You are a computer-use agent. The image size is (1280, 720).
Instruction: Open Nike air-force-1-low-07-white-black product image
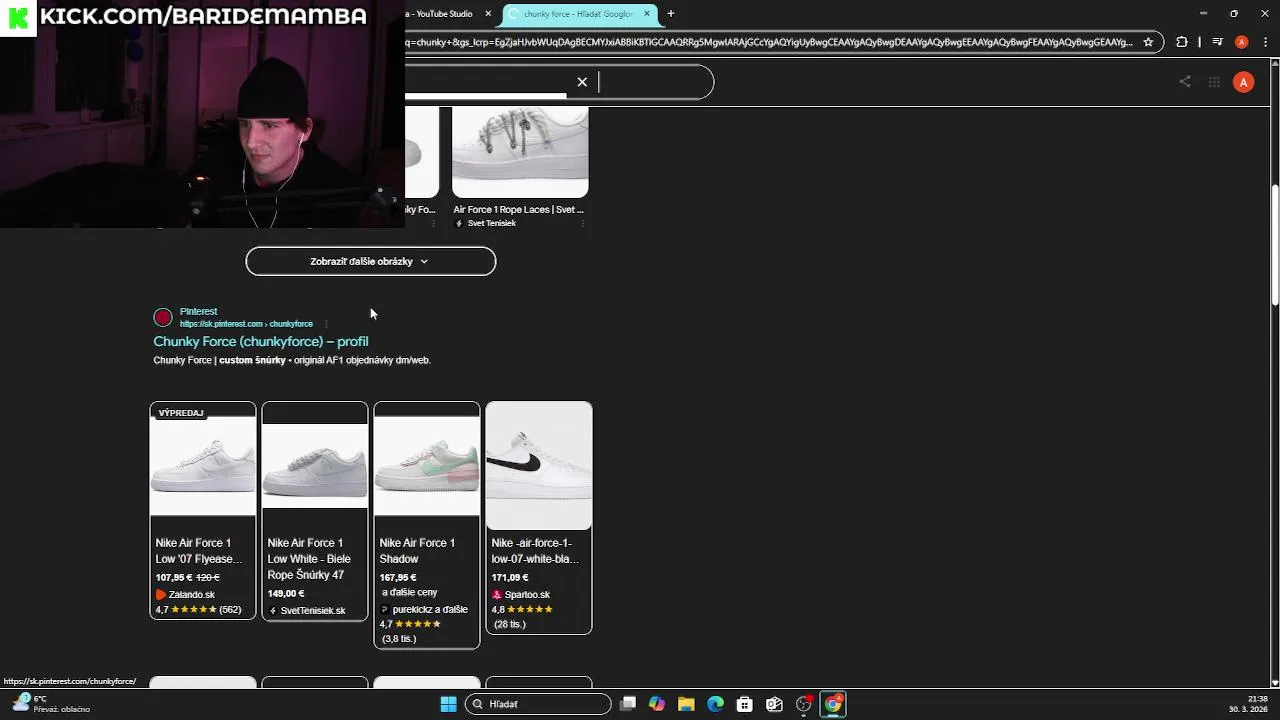tap(539, 466)
